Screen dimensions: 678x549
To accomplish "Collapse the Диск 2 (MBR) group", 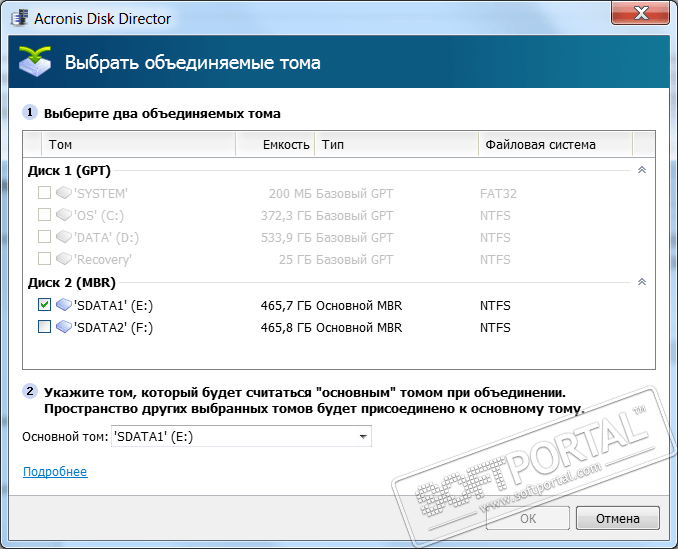I will [642, 282].
